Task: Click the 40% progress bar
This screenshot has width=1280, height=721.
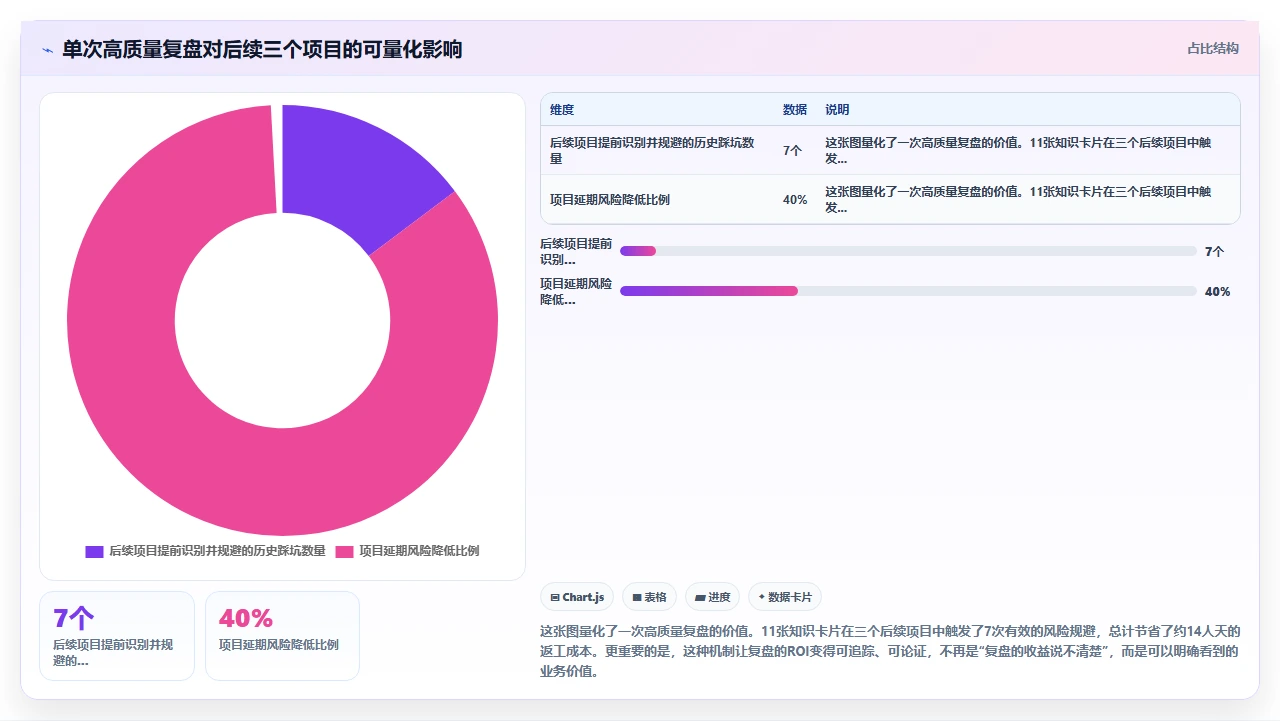Action: coord(908,291)
